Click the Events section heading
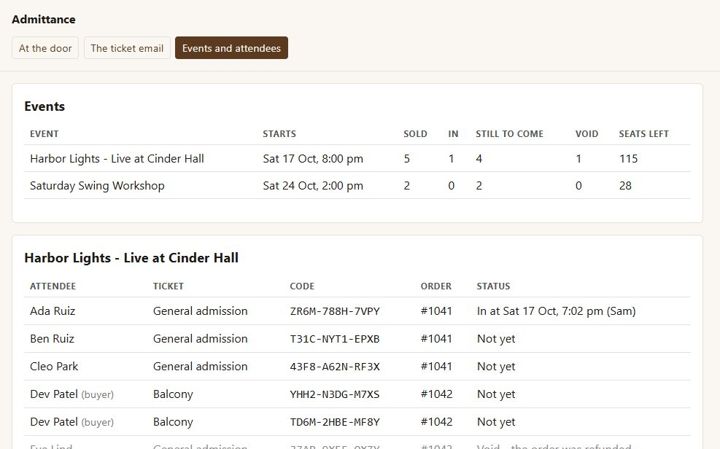Screen dimensions: 720x449 click(x=45, y=107)
